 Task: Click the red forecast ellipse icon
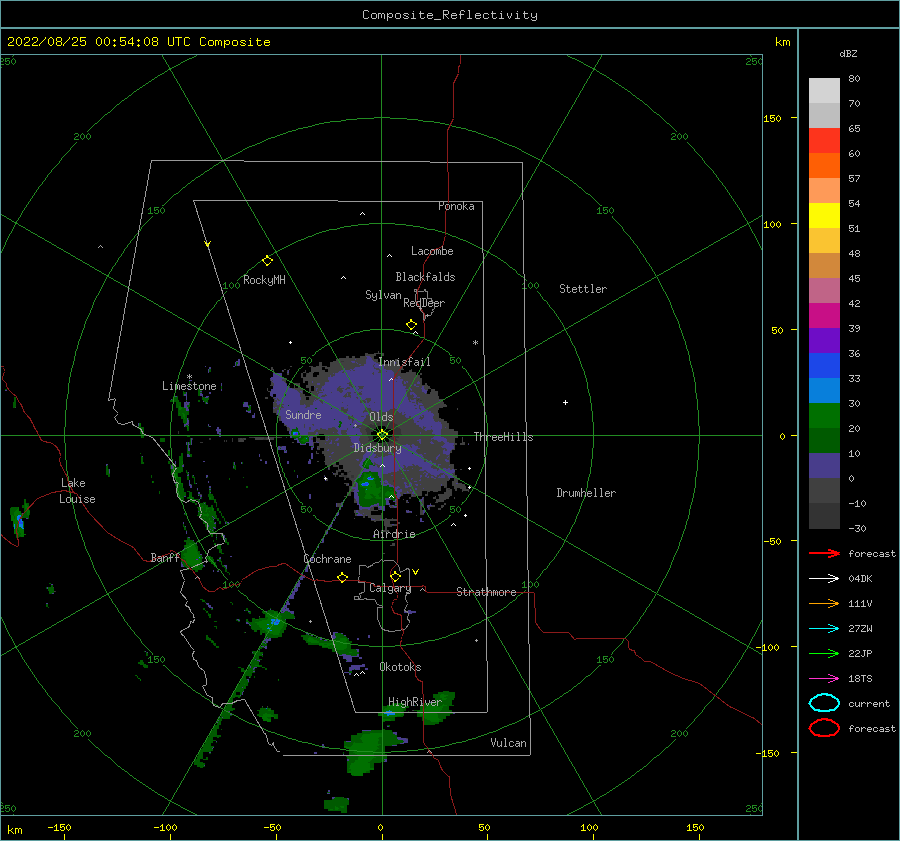pos(824,728)
